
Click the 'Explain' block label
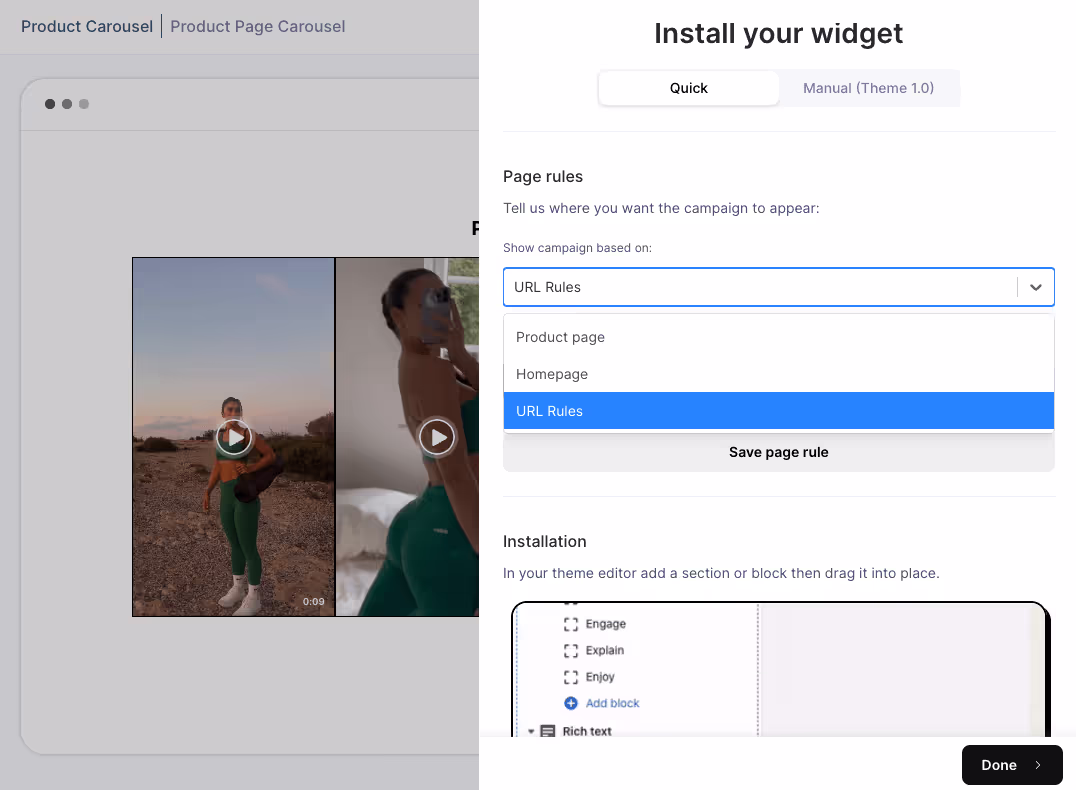click(x=605, y=650)
